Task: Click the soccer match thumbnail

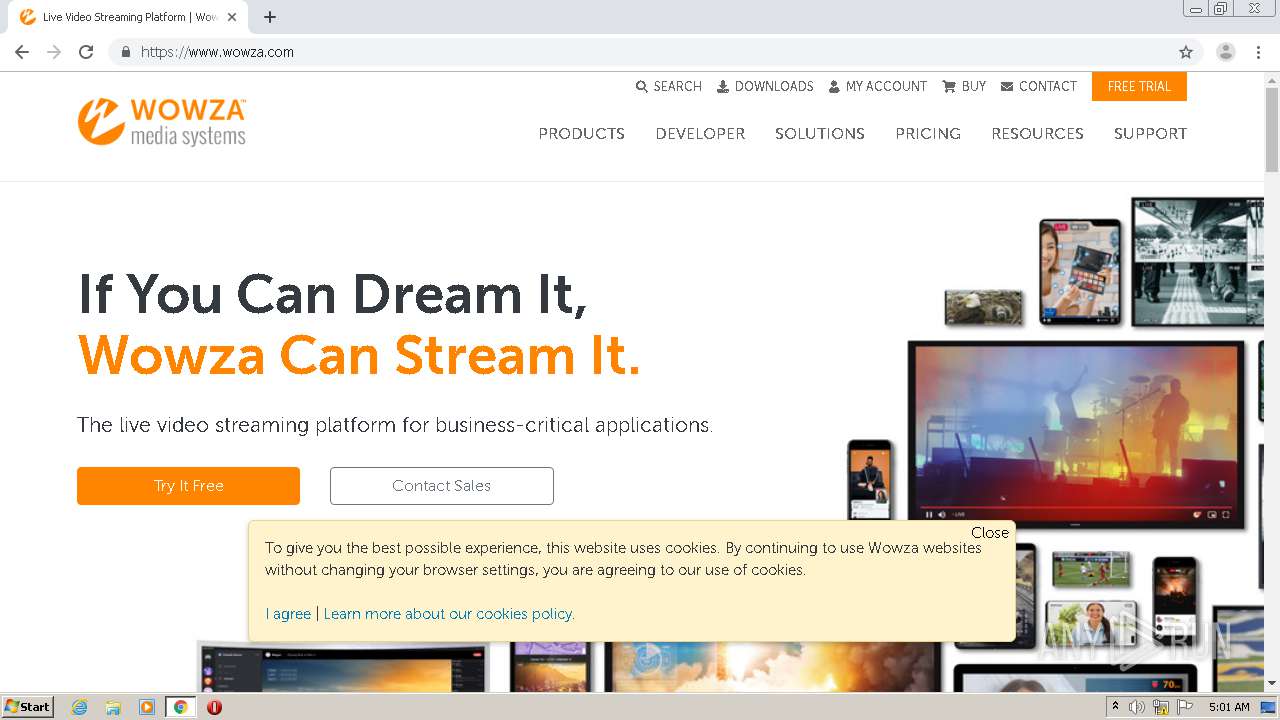Action: point(1090,568)
